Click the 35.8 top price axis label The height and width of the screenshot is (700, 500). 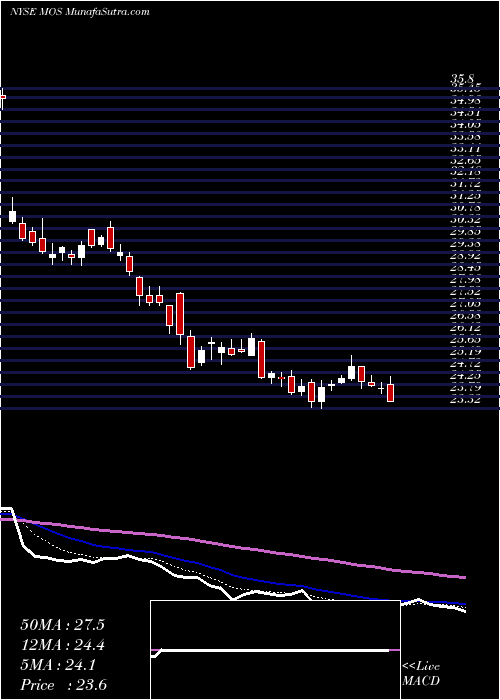pyautogui.click(x=462, y=80)
